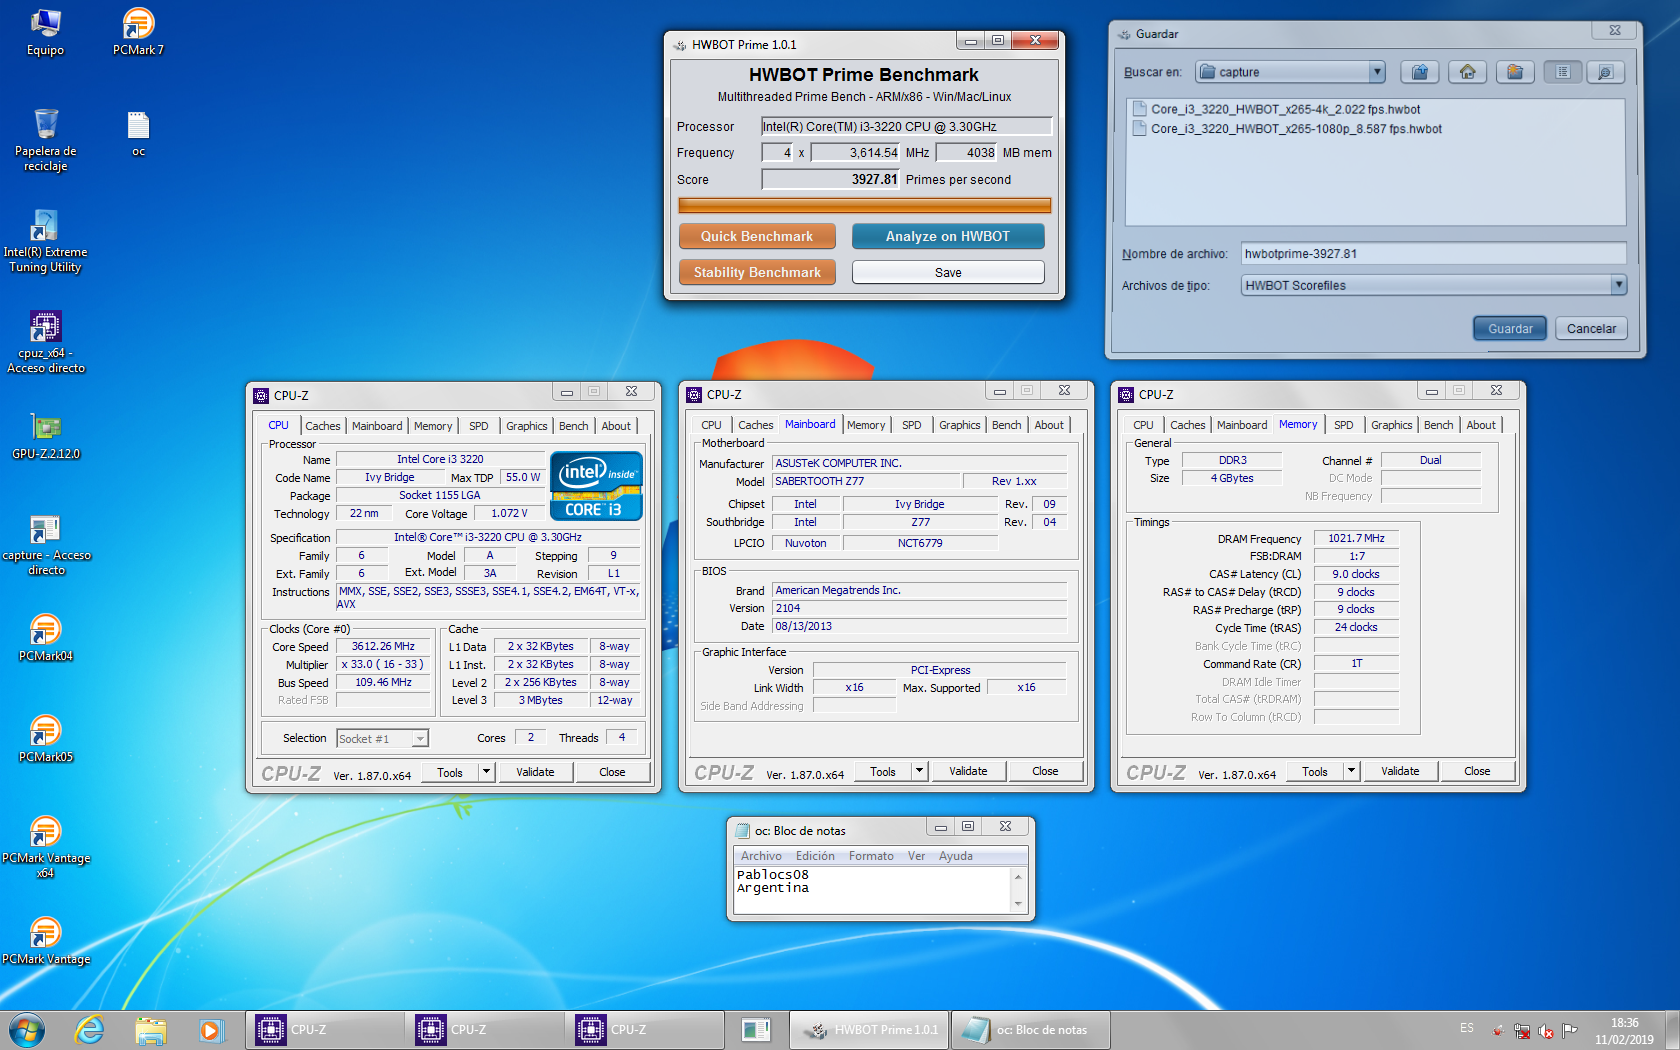The height and width of the screenshot is (1050, 1680).
Task: Click Close in the left CPU-Z window
Action: pos(612,772)
